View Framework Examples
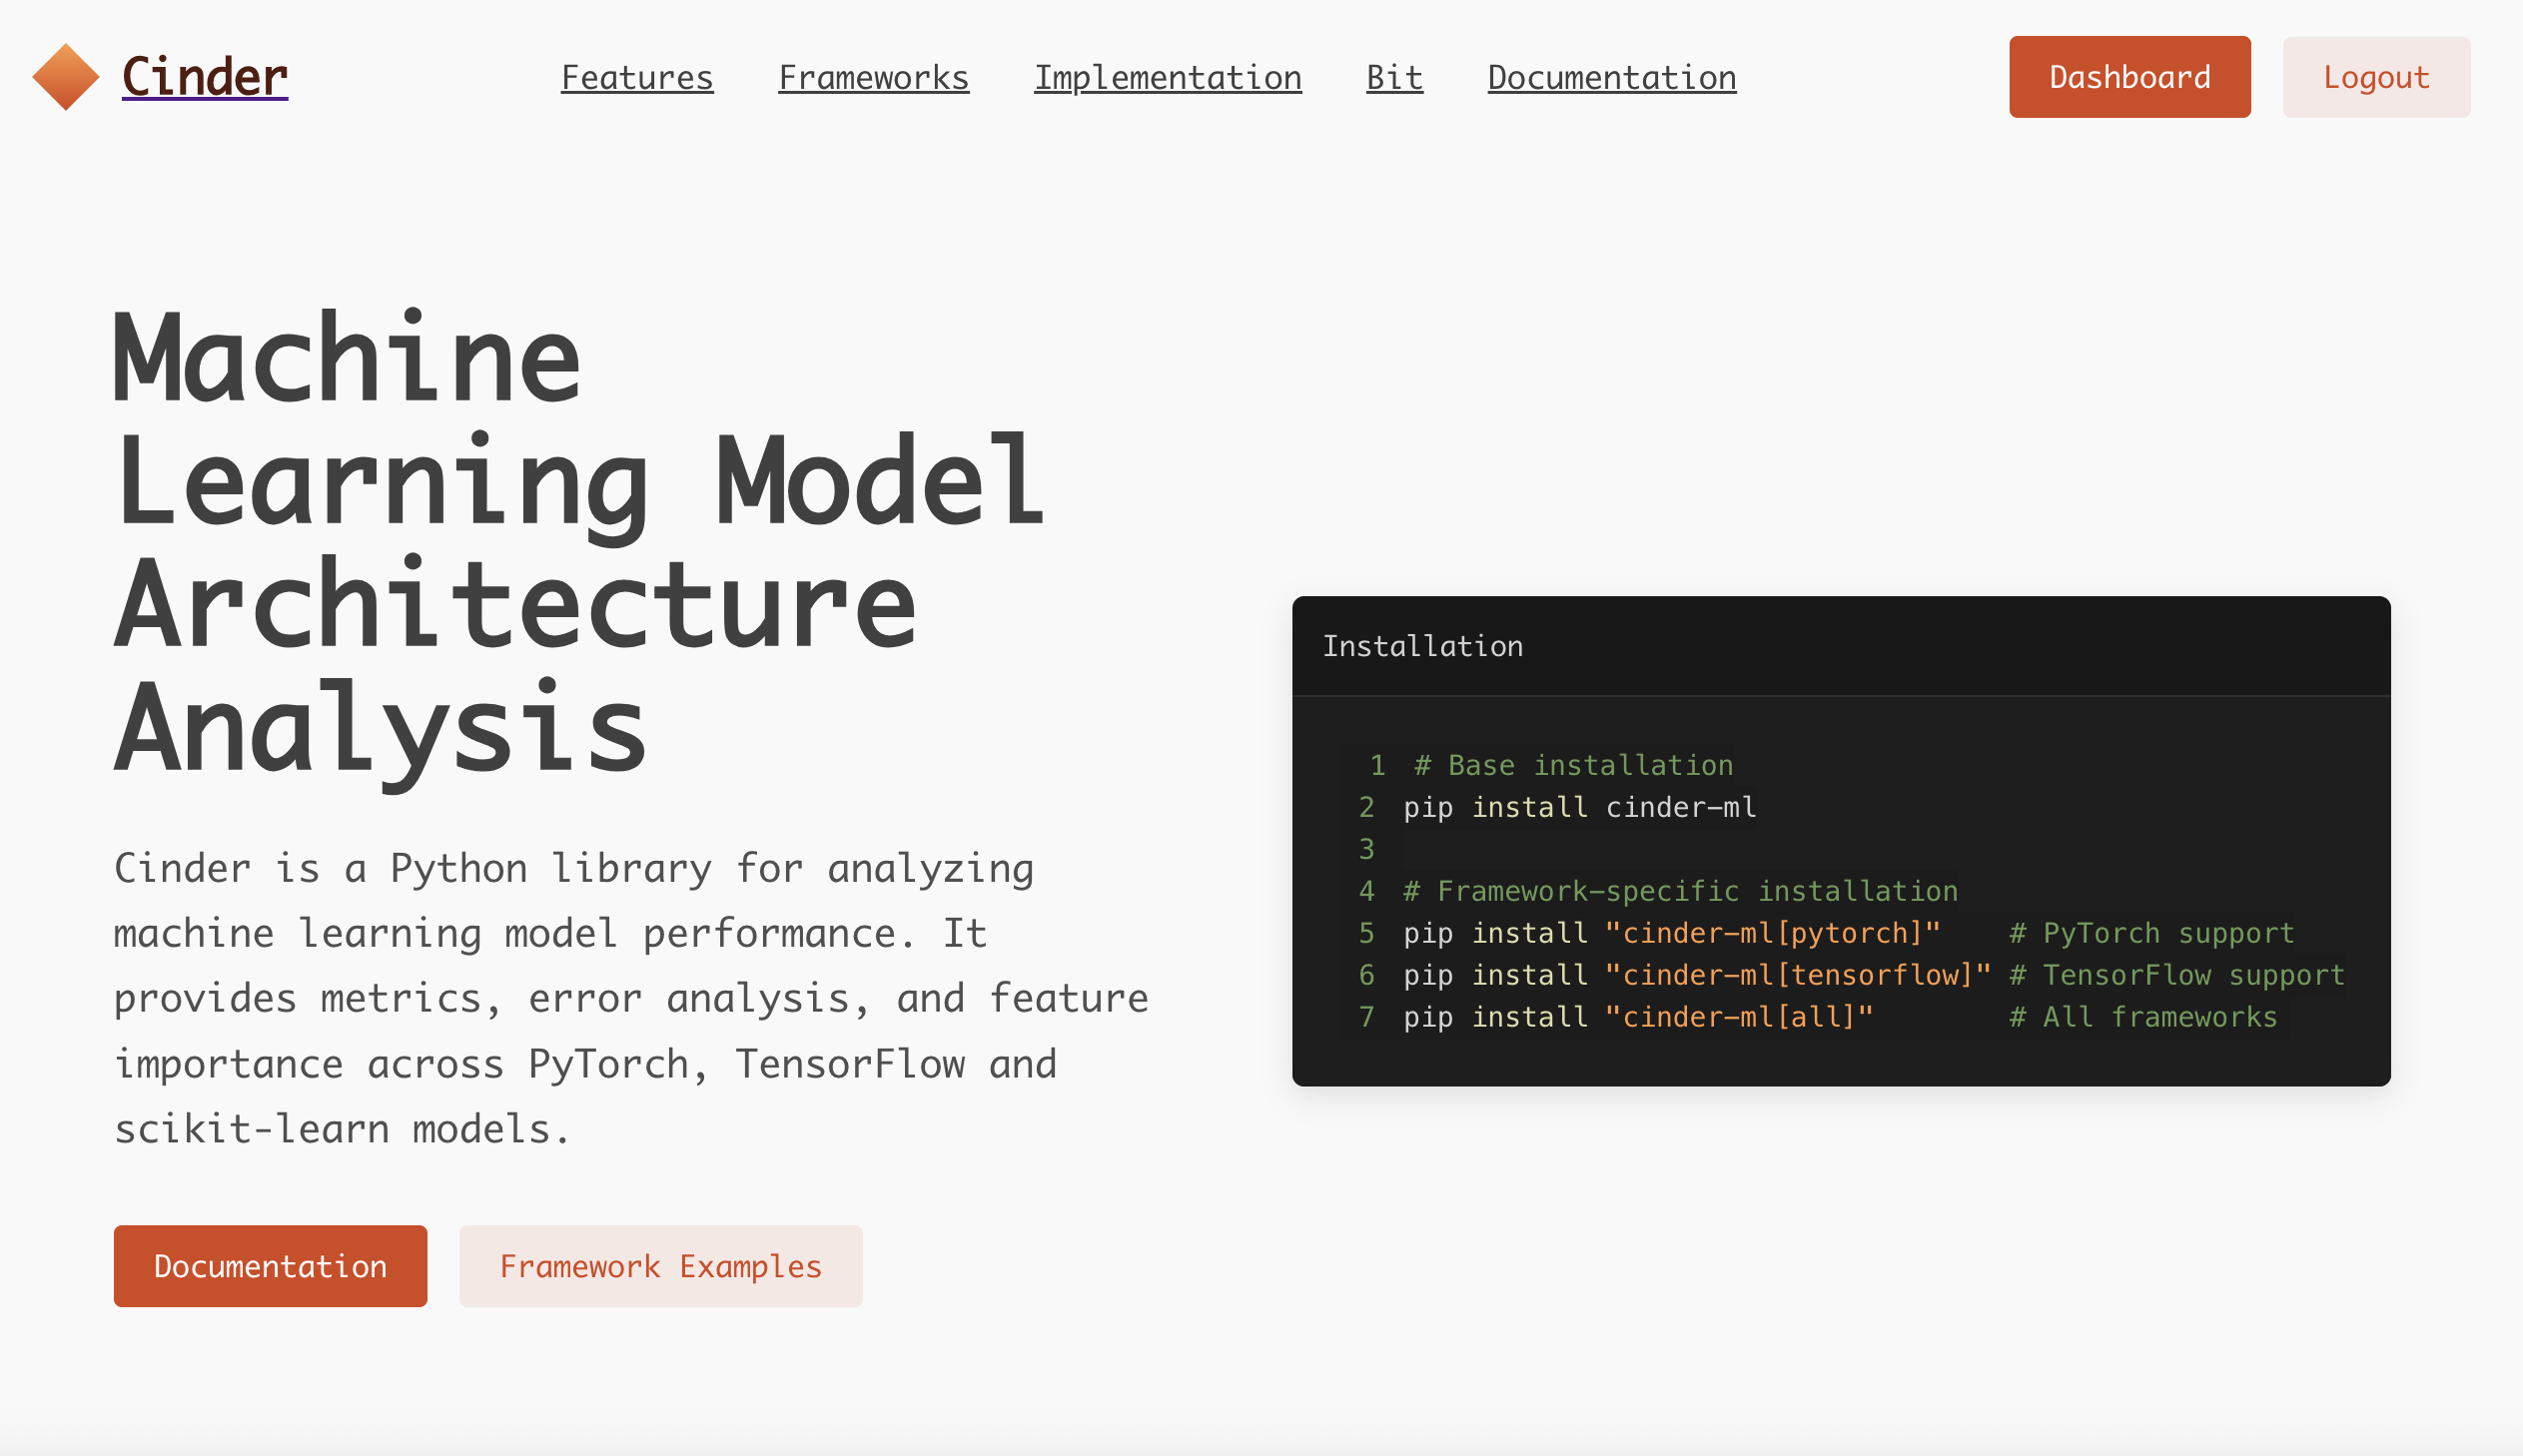 (x=660, y=1265)
